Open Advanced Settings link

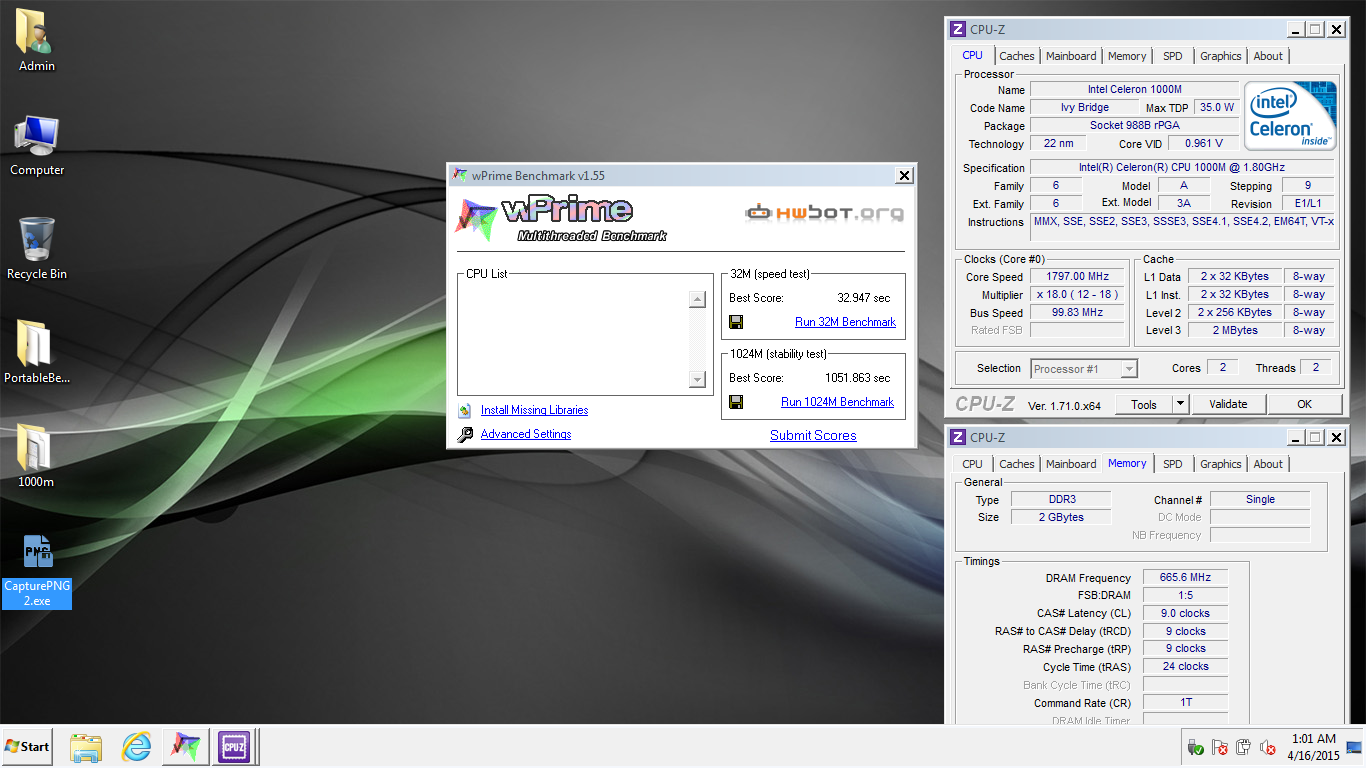tap(526, 434)
